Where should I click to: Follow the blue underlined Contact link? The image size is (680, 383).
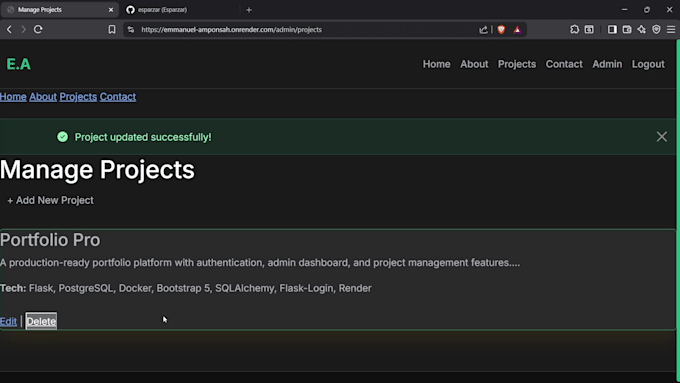point(118,97)
